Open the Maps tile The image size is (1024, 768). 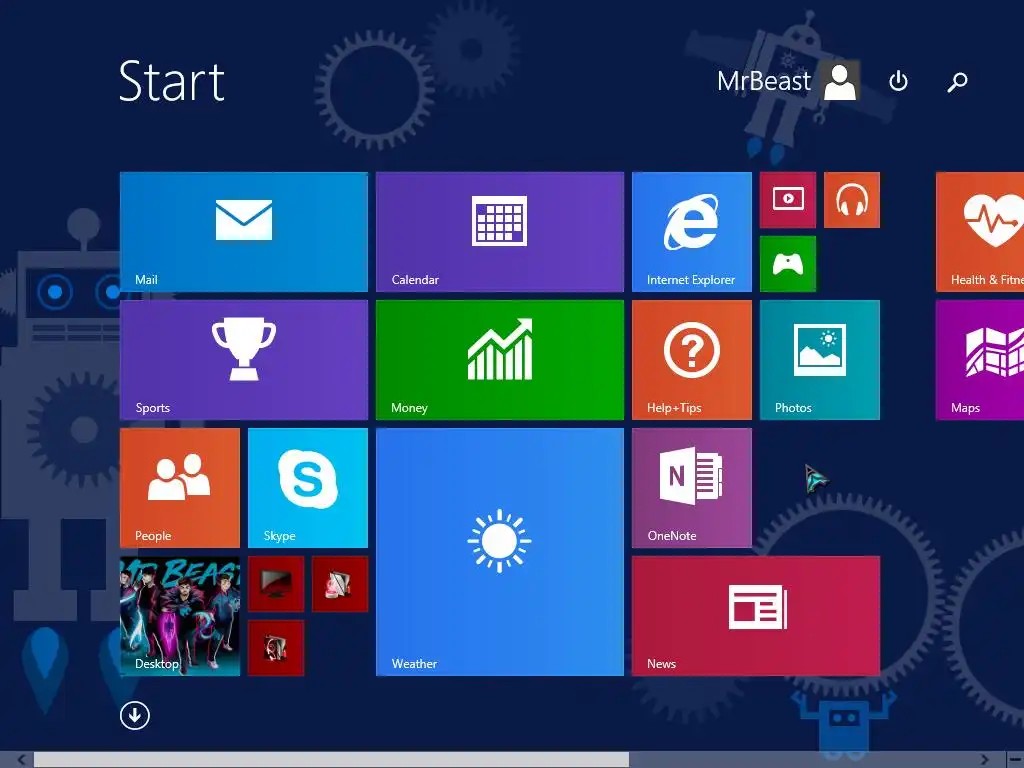(980, 360)
